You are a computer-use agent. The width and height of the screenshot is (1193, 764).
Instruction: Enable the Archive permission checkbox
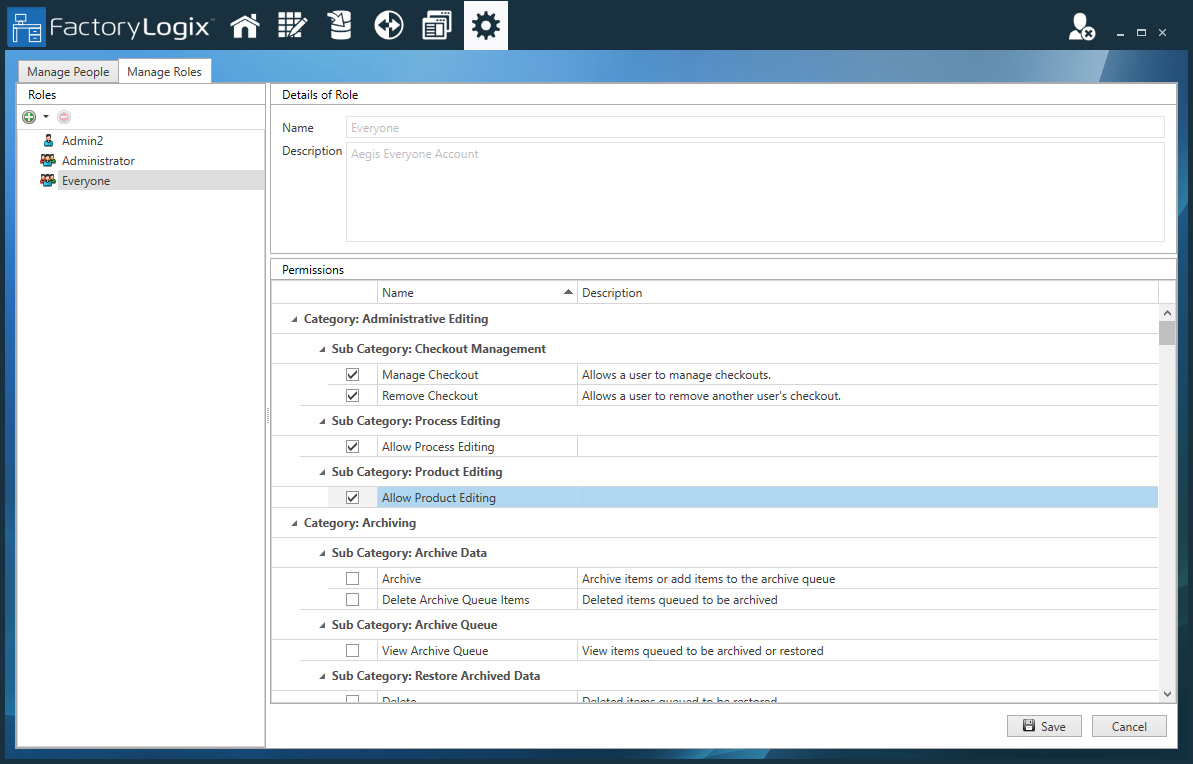point(352,578)
